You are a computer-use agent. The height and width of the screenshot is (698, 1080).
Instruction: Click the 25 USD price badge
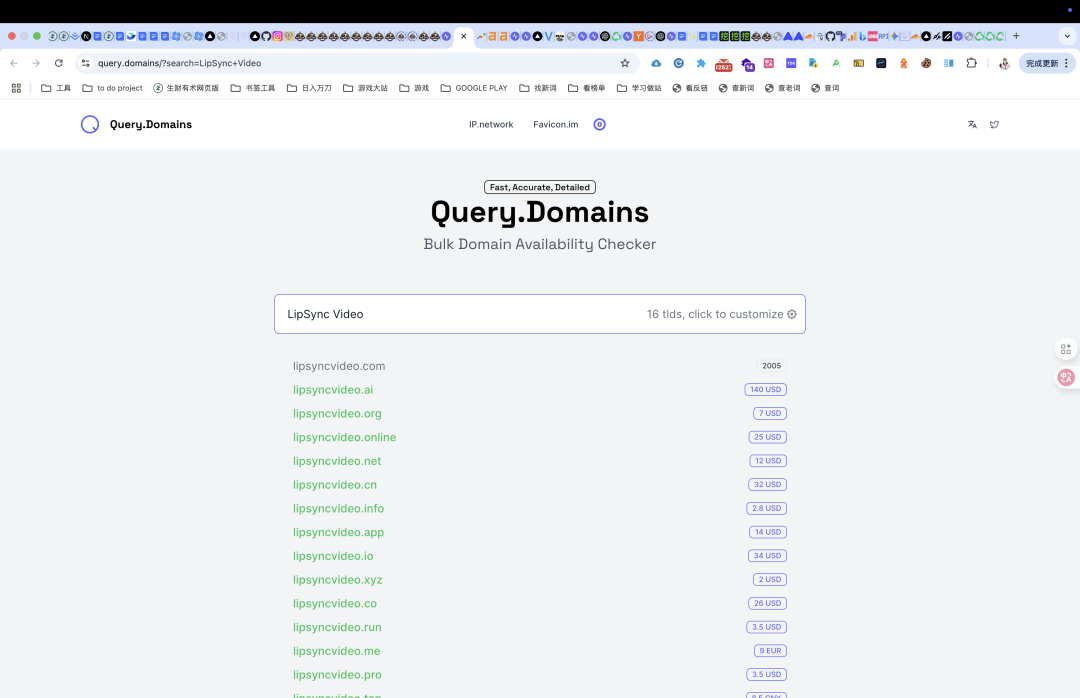tap(767, 438)
